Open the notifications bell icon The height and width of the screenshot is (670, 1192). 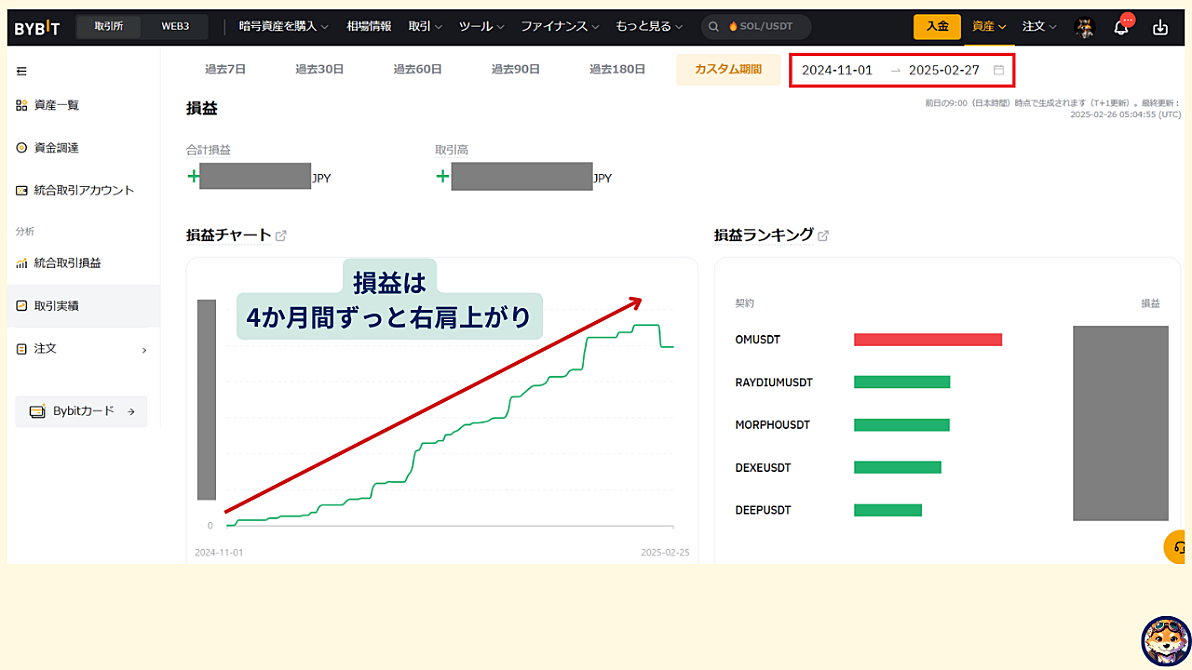point(1121,28)
